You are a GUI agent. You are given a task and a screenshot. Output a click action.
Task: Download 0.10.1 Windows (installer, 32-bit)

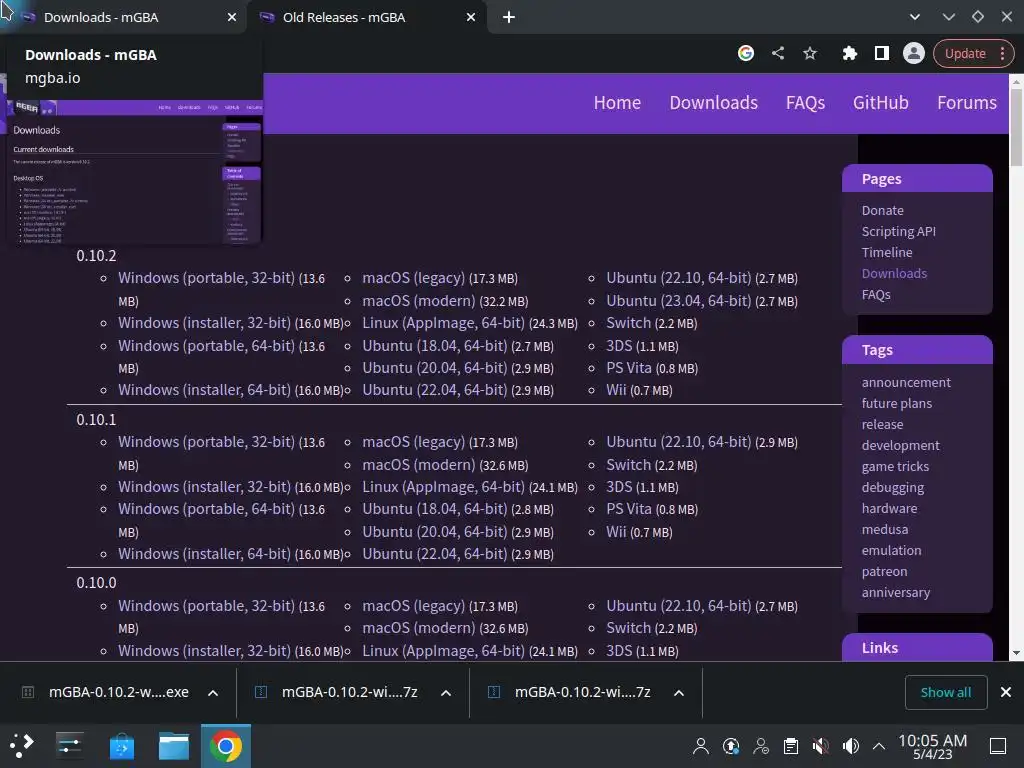click(204, 487)
